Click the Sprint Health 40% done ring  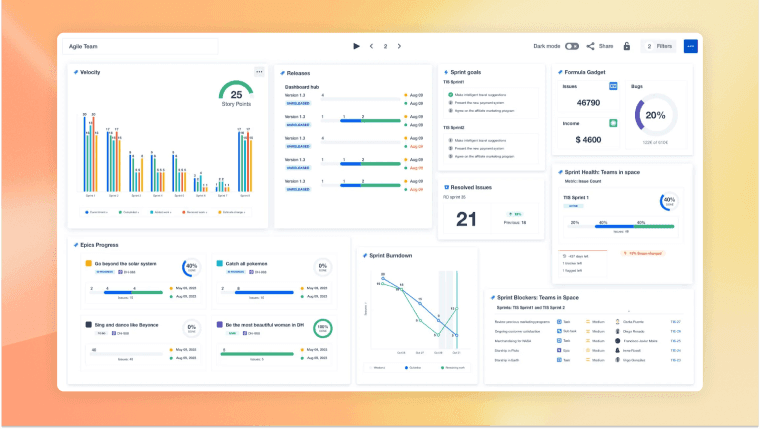(669, 201)
